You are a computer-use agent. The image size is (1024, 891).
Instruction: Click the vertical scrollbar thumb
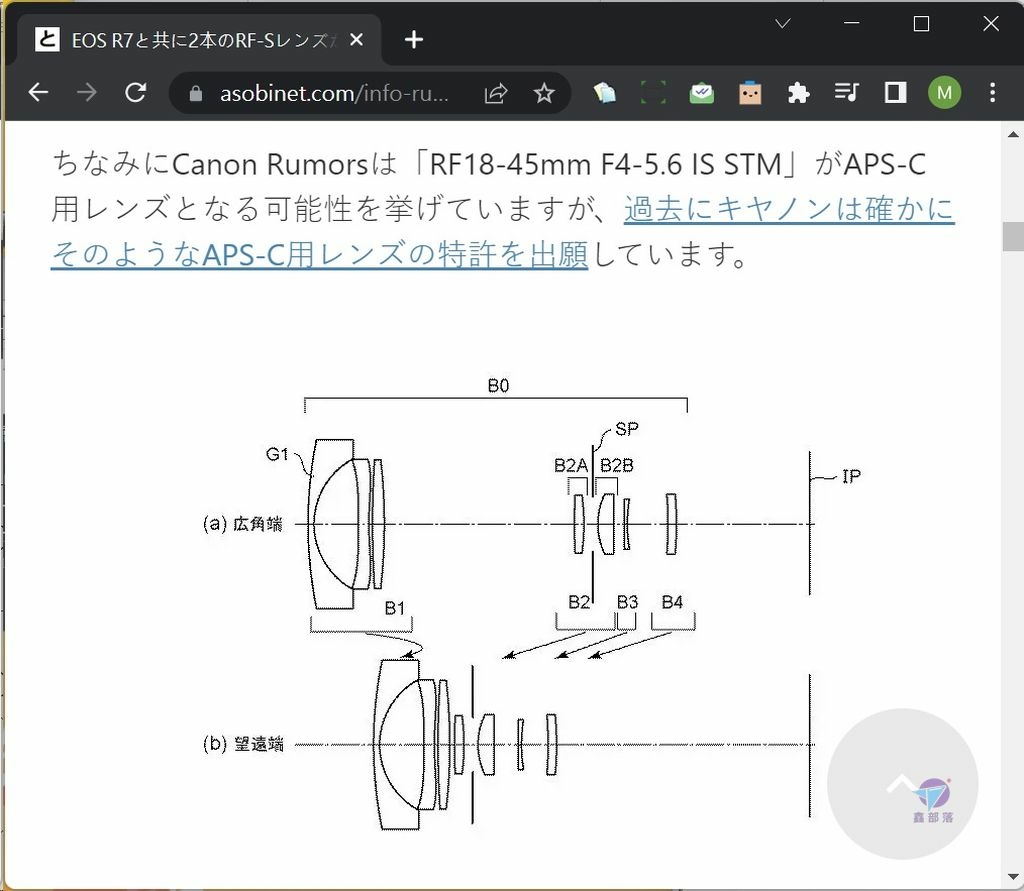click(1013, 236)
